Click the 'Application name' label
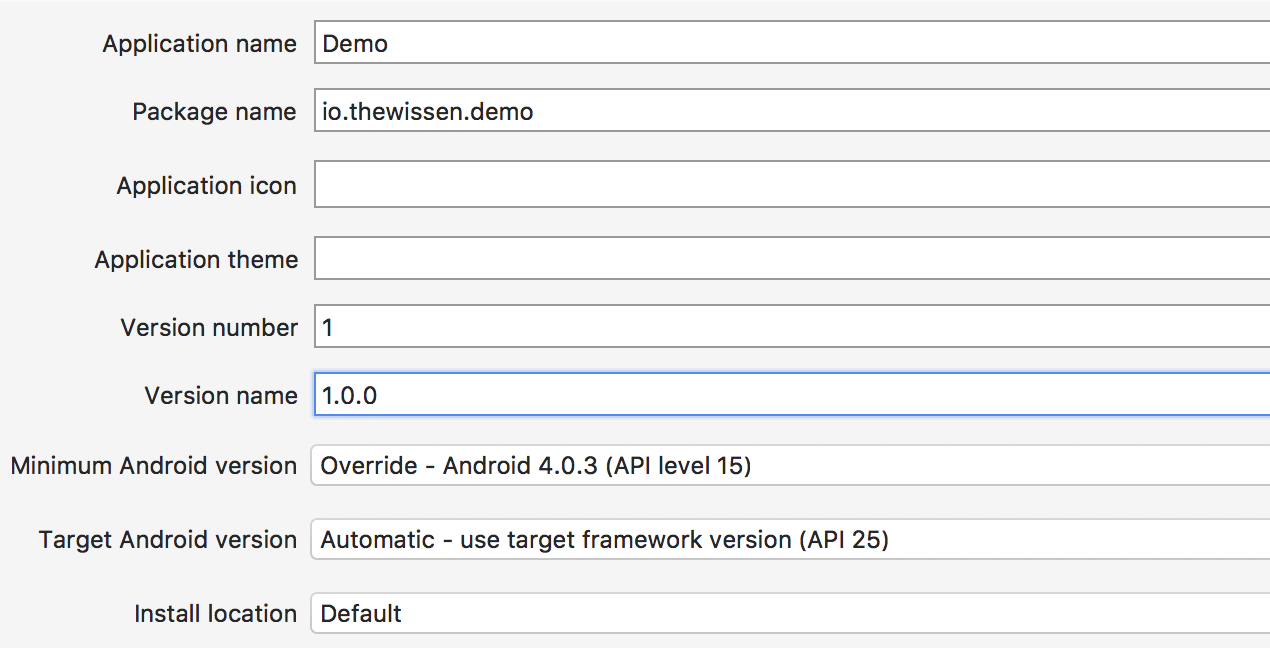This screenshot has height=648, width=1270. pos(199,43)
